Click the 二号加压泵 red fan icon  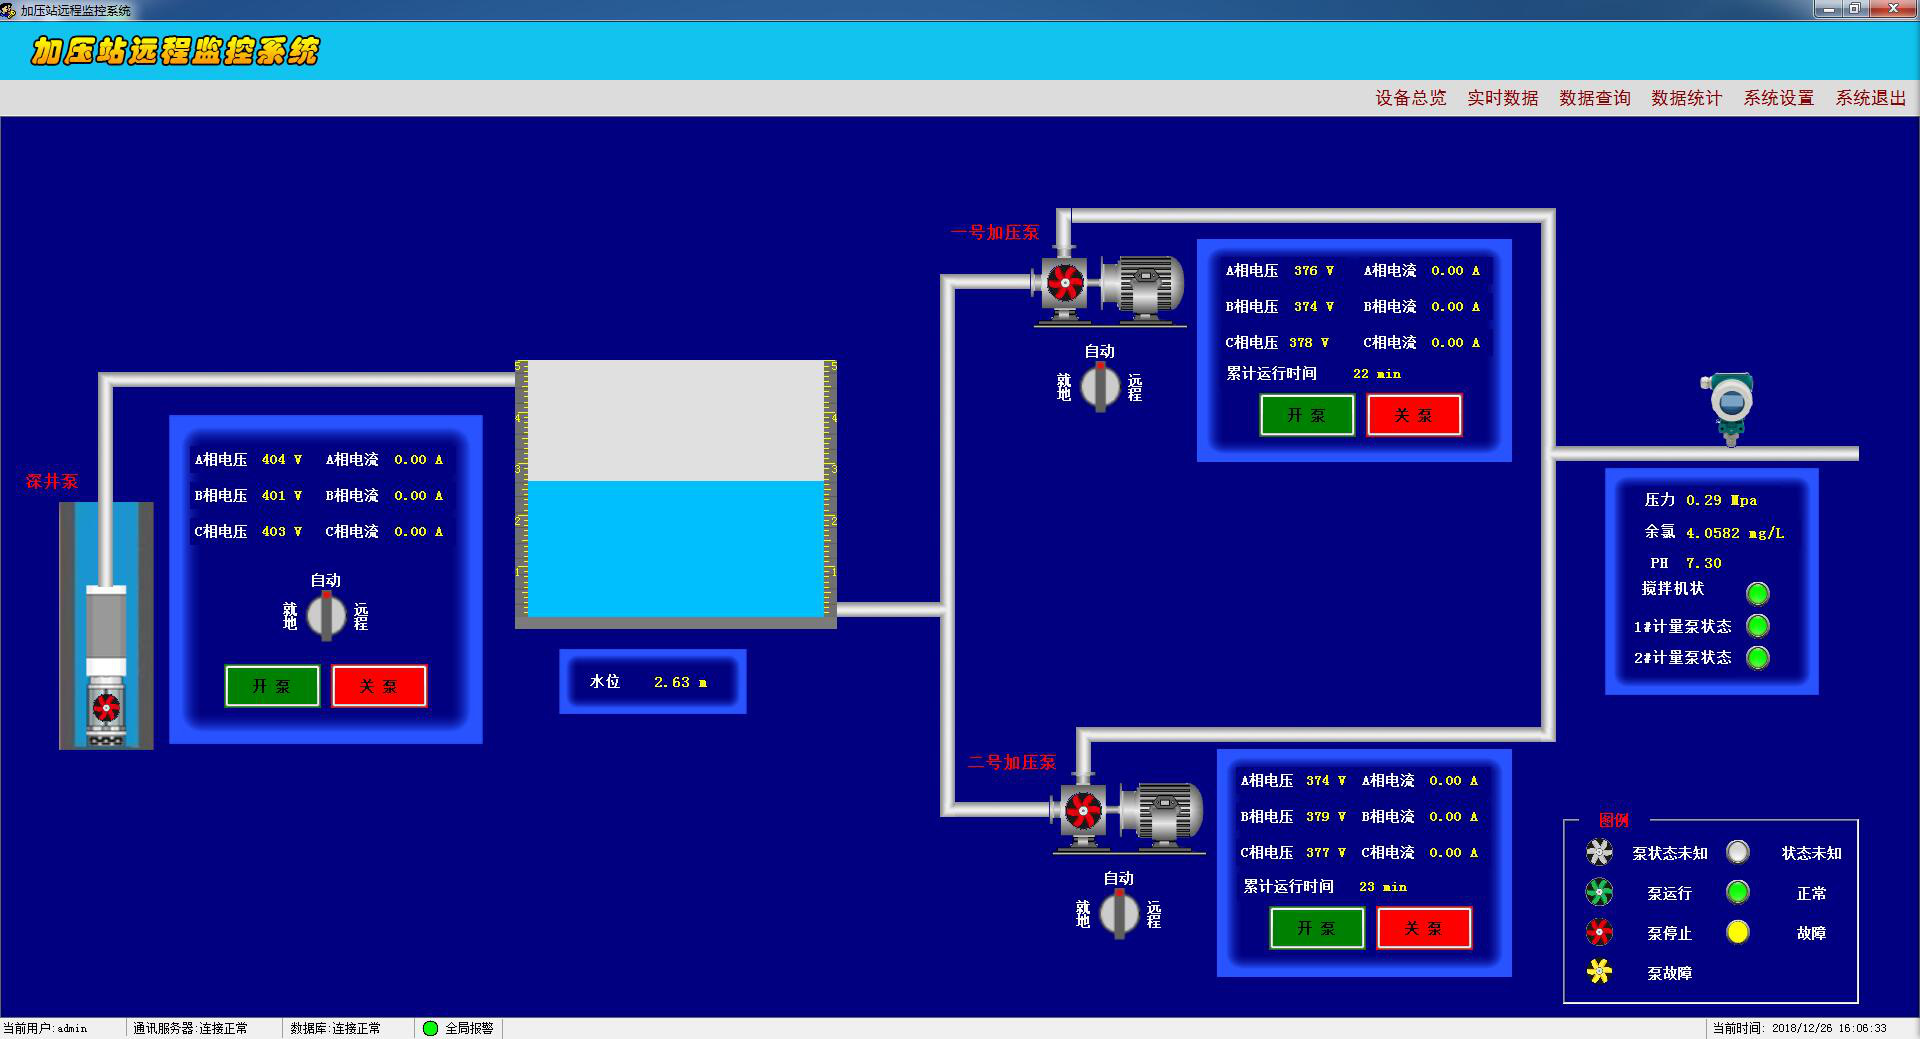(1083, 810)
